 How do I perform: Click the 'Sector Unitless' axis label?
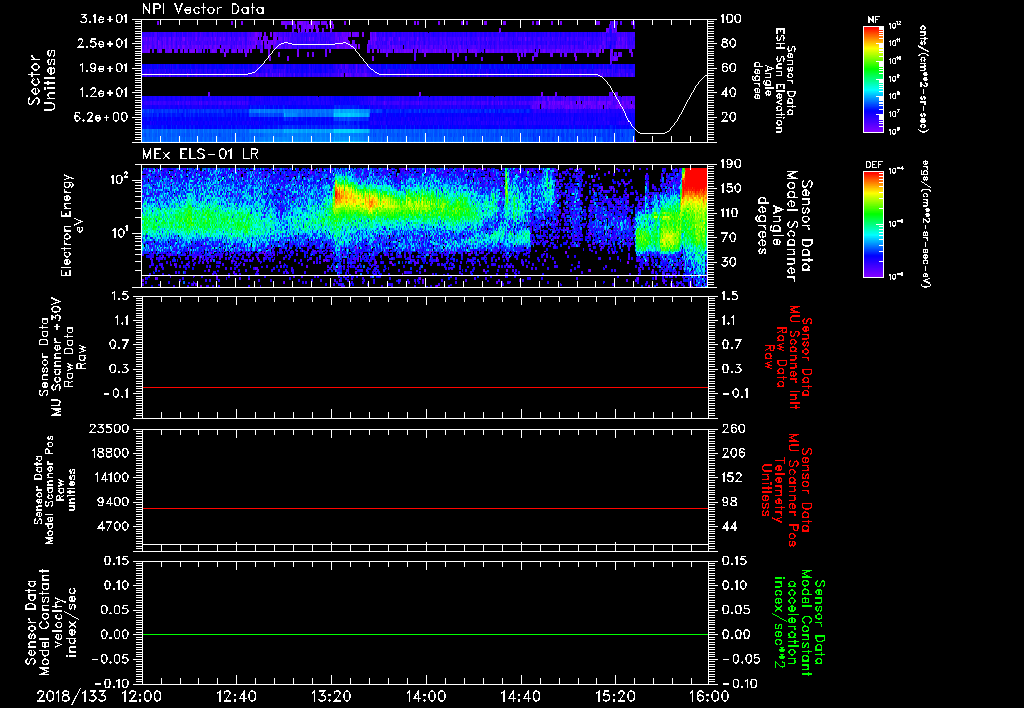click(42, 80)
